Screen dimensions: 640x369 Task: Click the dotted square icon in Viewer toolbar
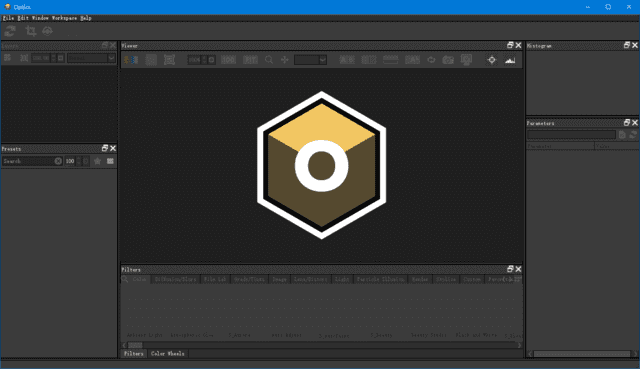click(x=151, y=60)
